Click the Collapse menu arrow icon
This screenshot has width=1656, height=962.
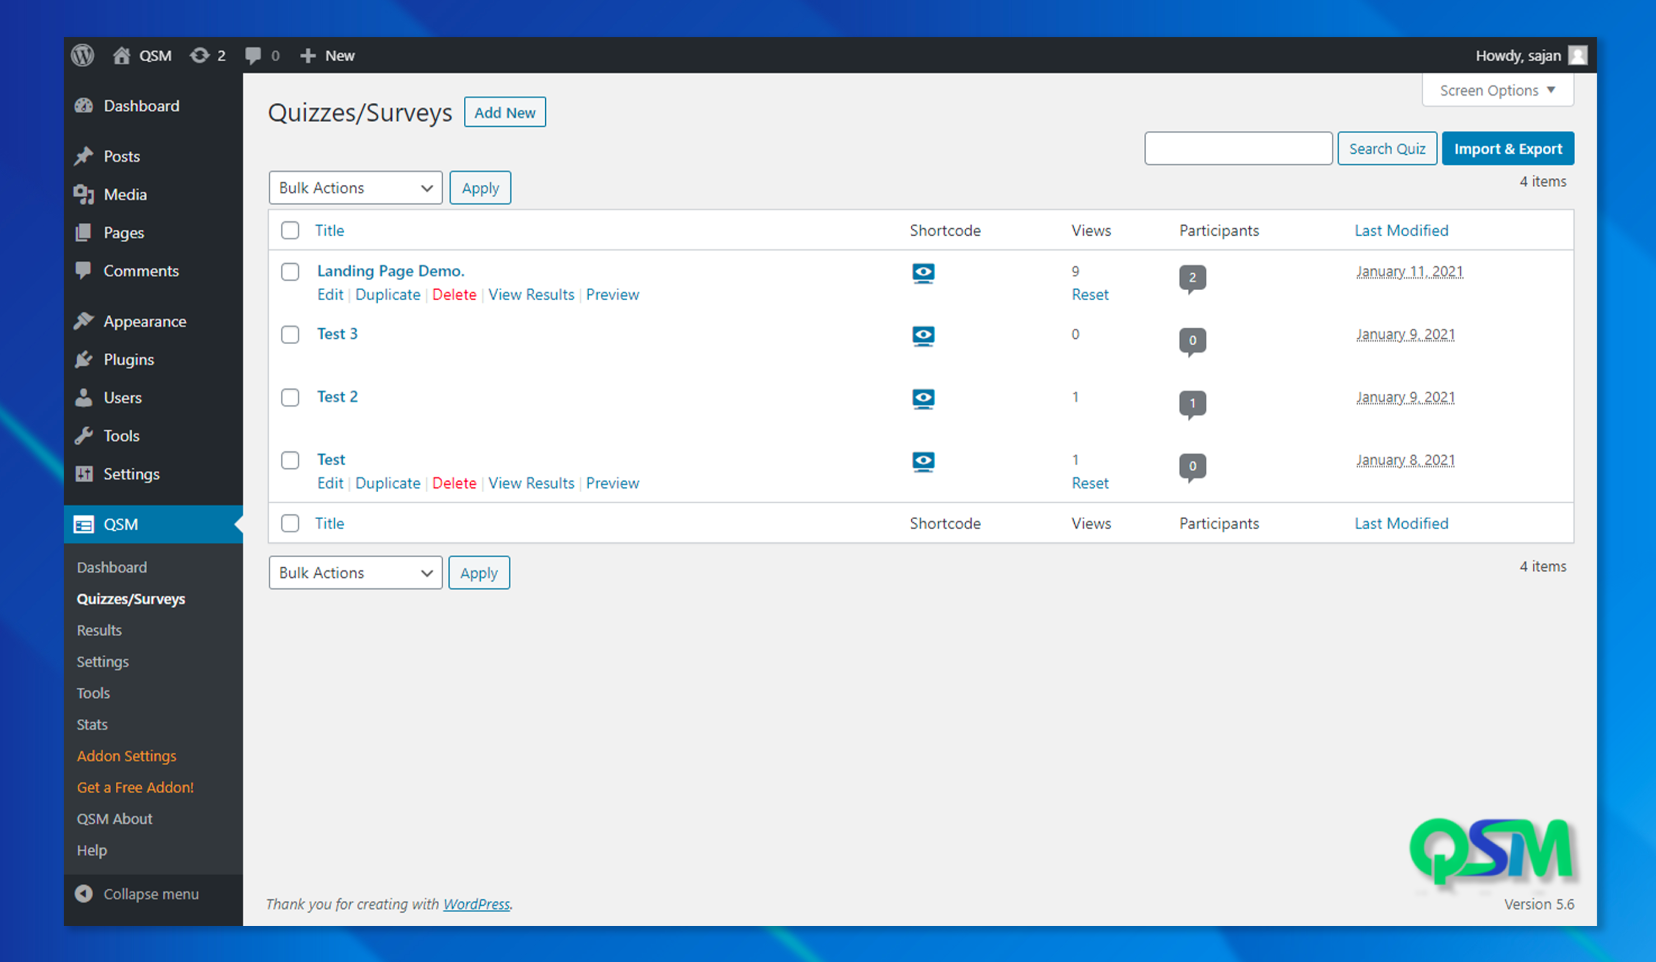[x=84, y=894]
